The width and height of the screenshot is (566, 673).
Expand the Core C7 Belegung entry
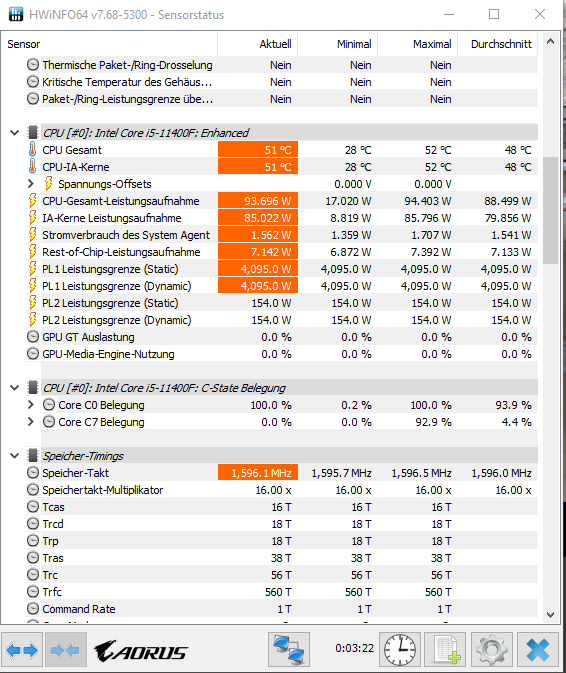pos(30,422)
